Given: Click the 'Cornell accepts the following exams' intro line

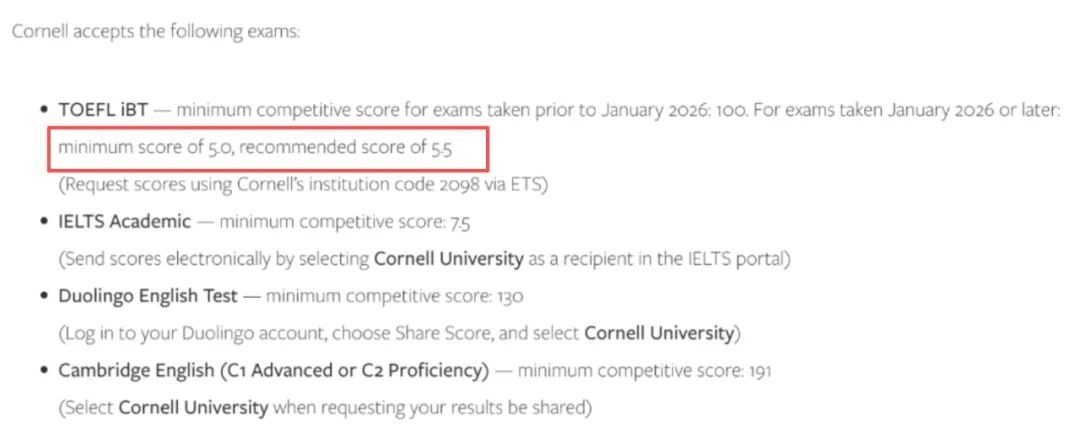Looking at the screenshot, I should 156,30.
